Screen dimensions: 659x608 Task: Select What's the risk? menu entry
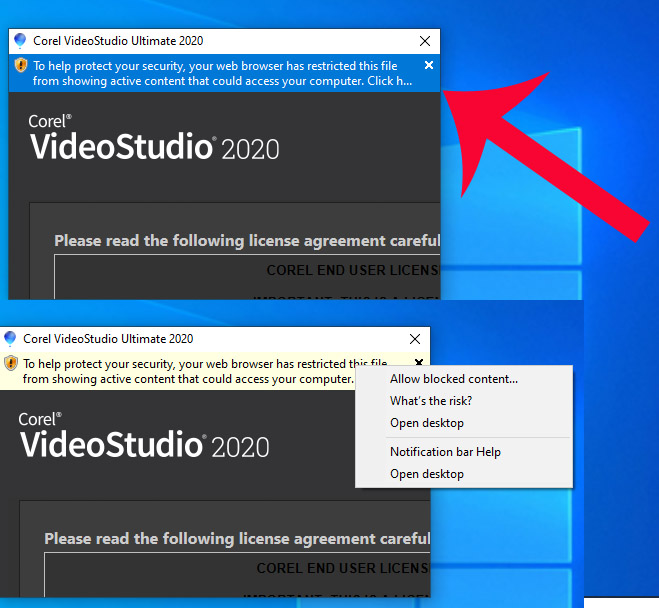click(431, 401)
